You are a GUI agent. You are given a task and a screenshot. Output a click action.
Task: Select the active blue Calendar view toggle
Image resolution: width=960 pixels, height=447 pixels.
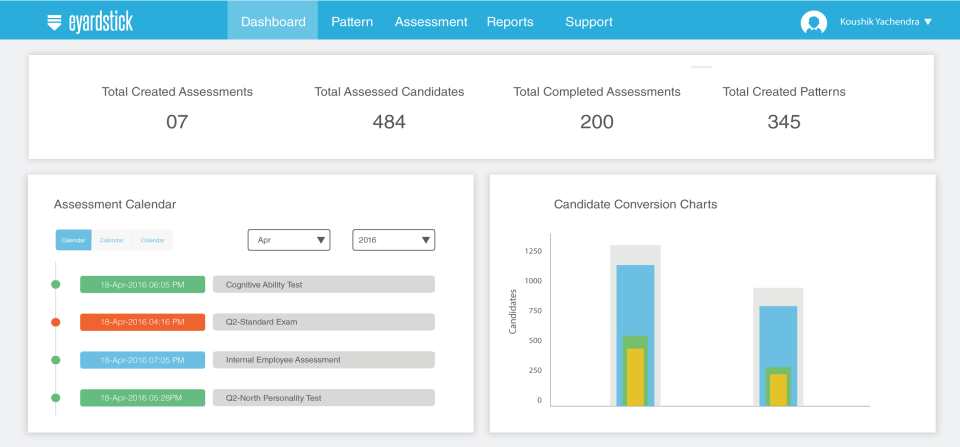[x=73, y=240]
